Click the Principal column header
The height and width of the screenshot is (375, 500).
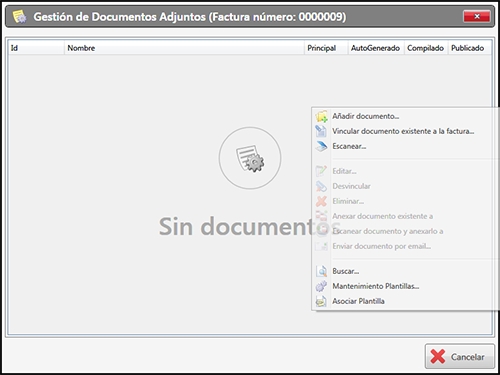326,48
